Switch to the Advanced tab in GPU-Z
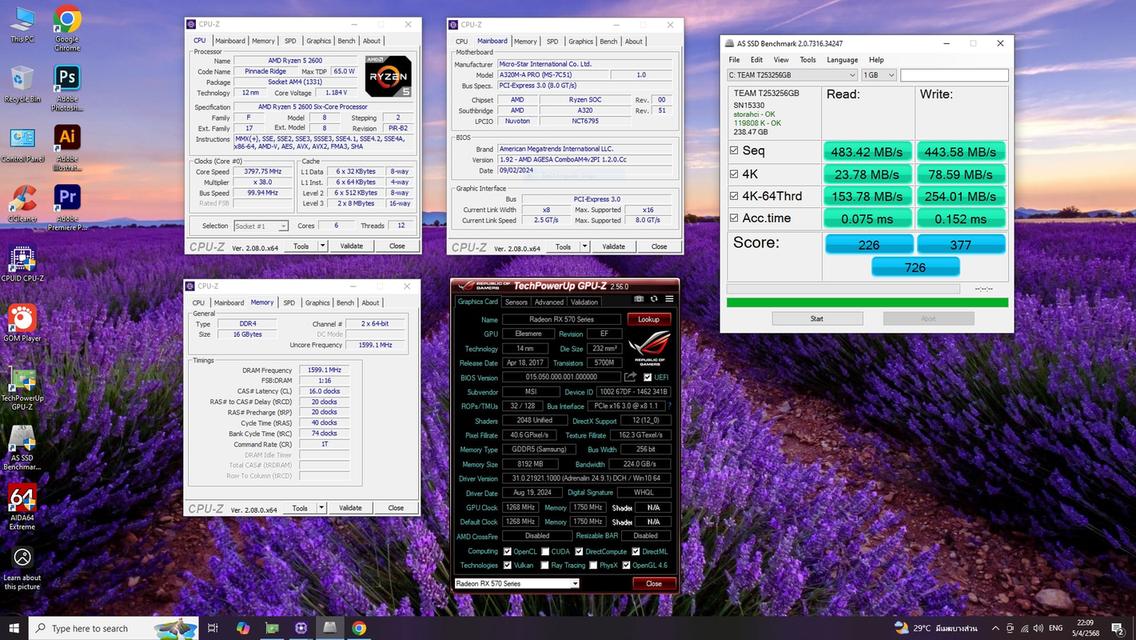1136x640 pixels. click(548, 302)
